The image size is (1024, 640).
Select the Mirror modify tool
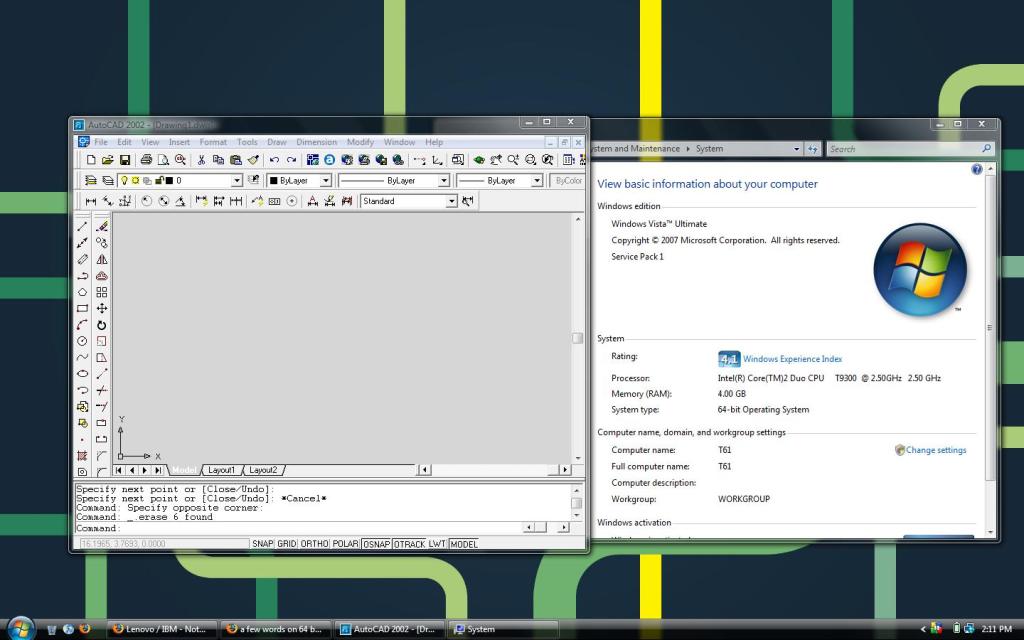pyautogui.click(x=102, y=259)
